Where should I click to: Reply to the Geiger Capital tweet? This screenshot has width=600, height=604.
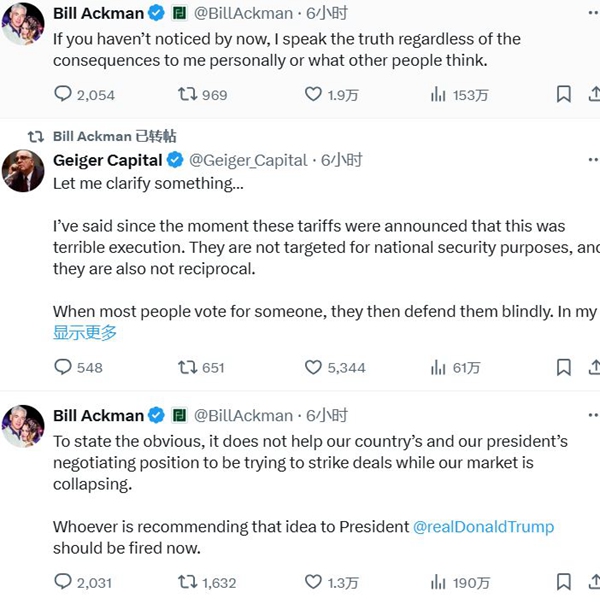[63, 367]
